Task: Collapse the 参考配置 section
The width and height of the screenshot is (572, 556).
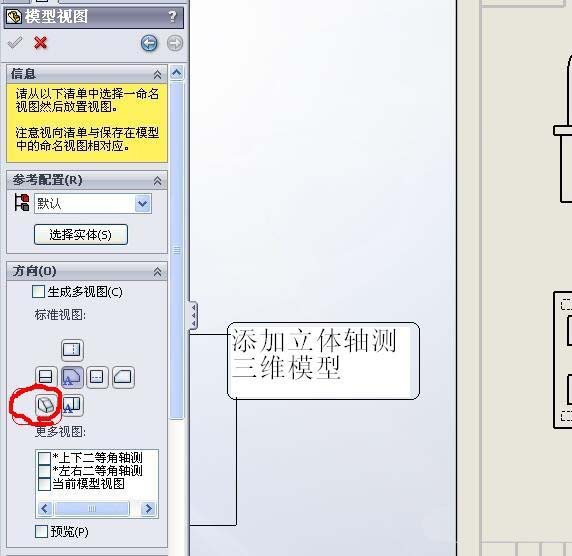Action: (x=157, y=180)
